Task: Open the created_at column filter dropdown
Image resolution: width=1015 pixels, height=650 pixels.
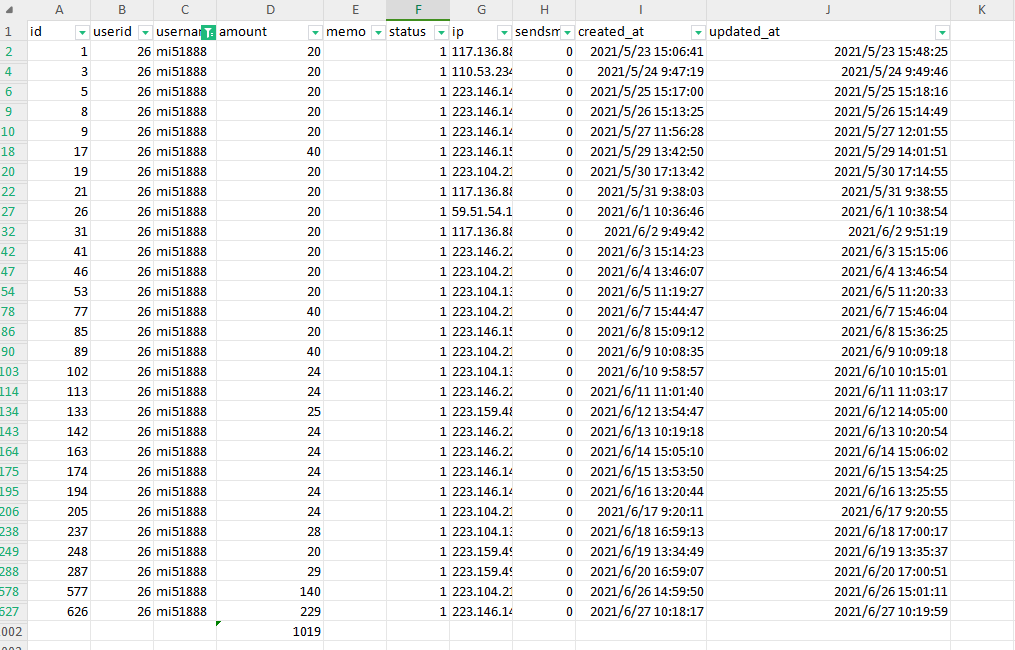Action: (x=698, y=32)
